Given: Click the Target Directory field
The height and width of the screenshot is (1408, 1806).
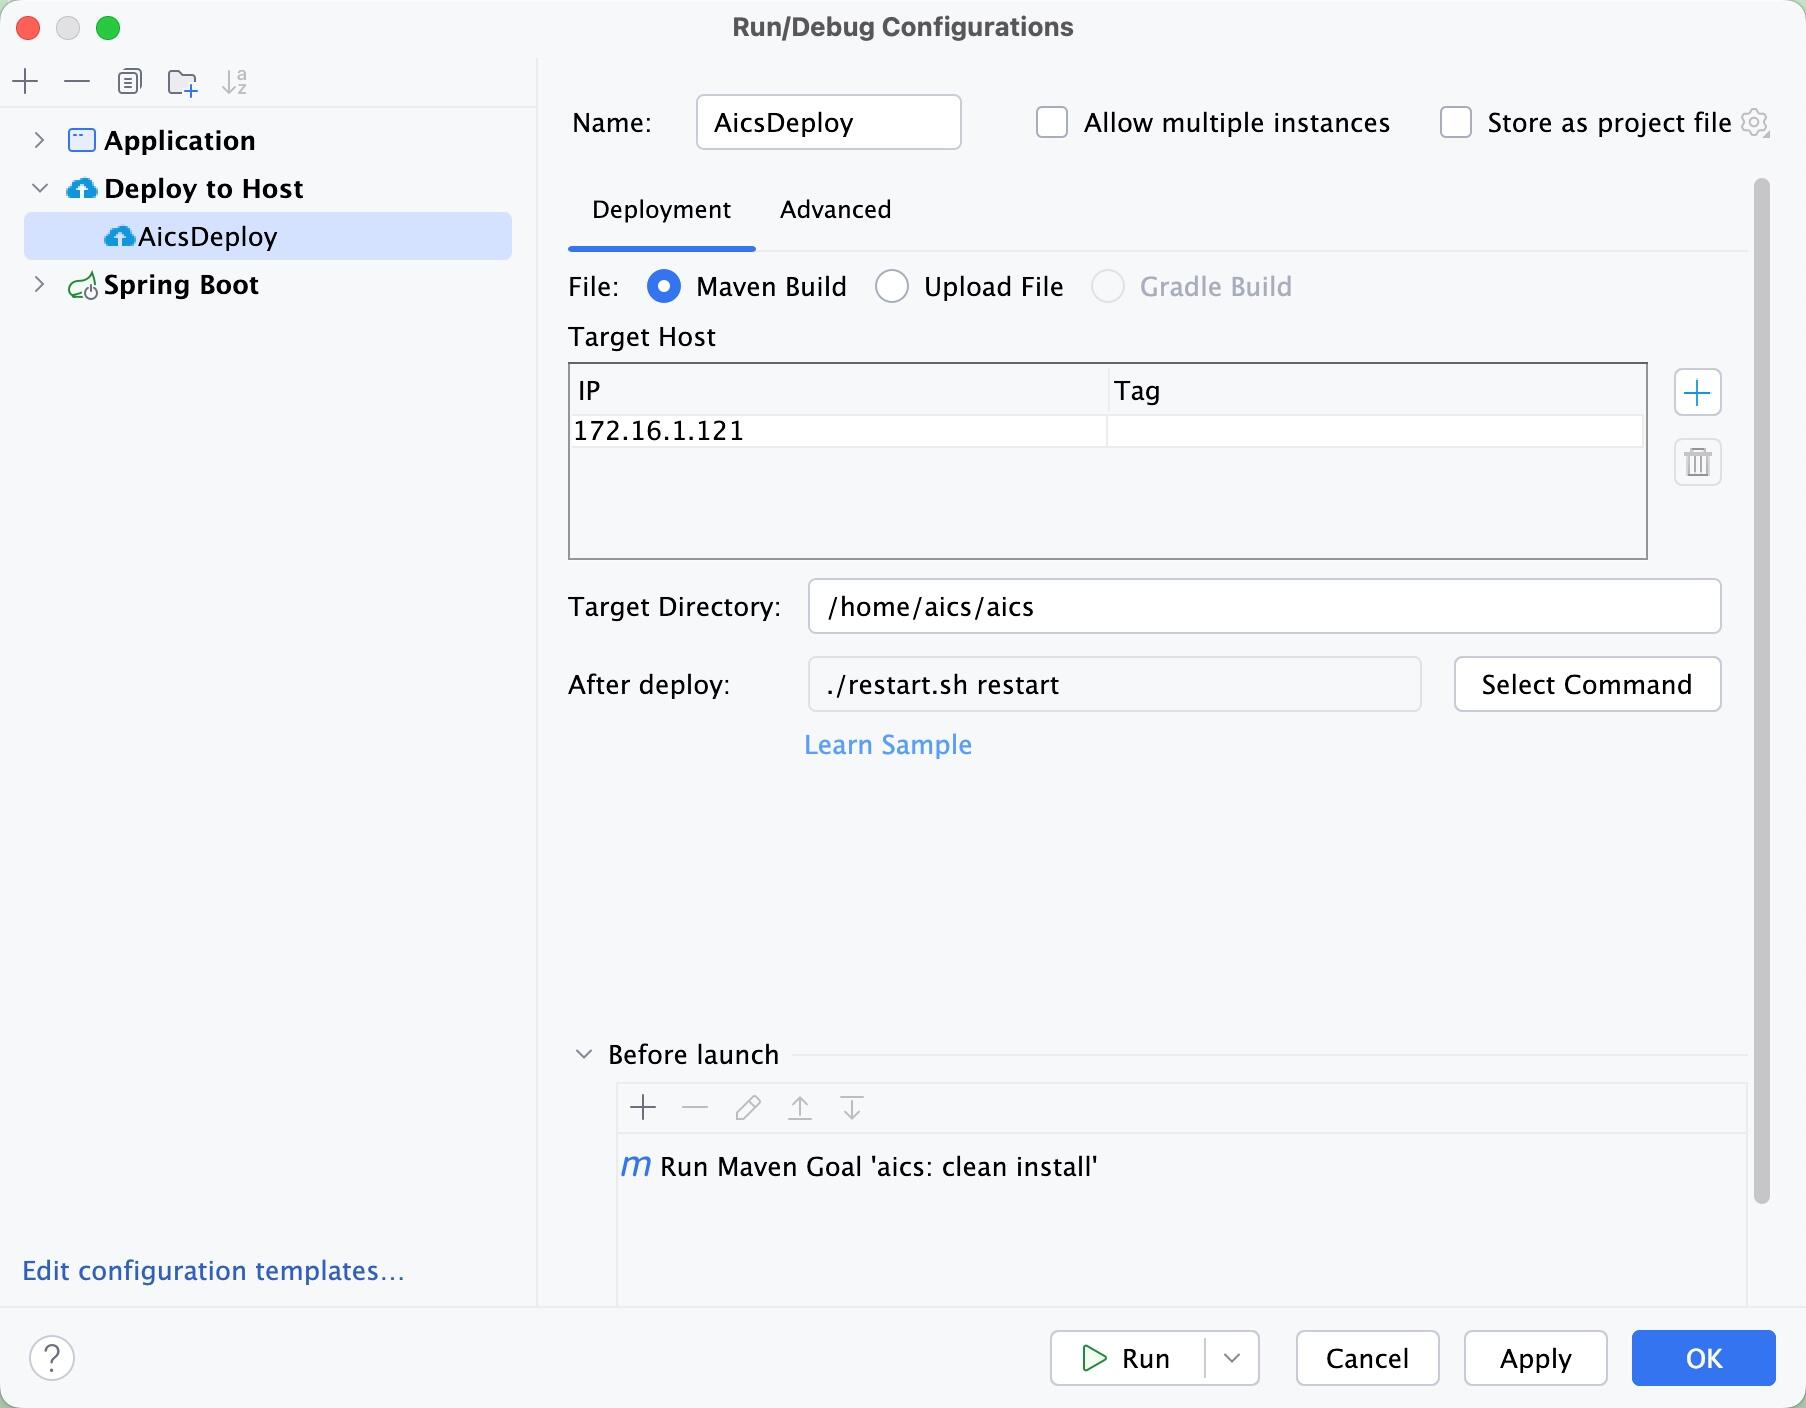Looking at the screenshot, I should tap(1264, 606).
